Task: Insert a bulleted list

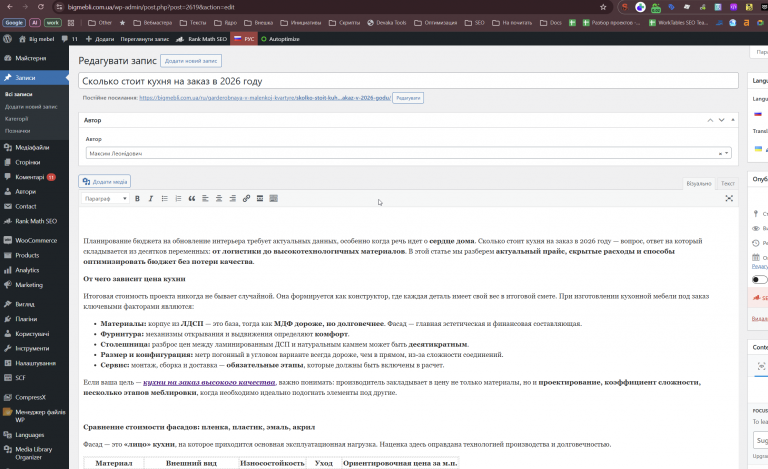Action: click(165, 198)
